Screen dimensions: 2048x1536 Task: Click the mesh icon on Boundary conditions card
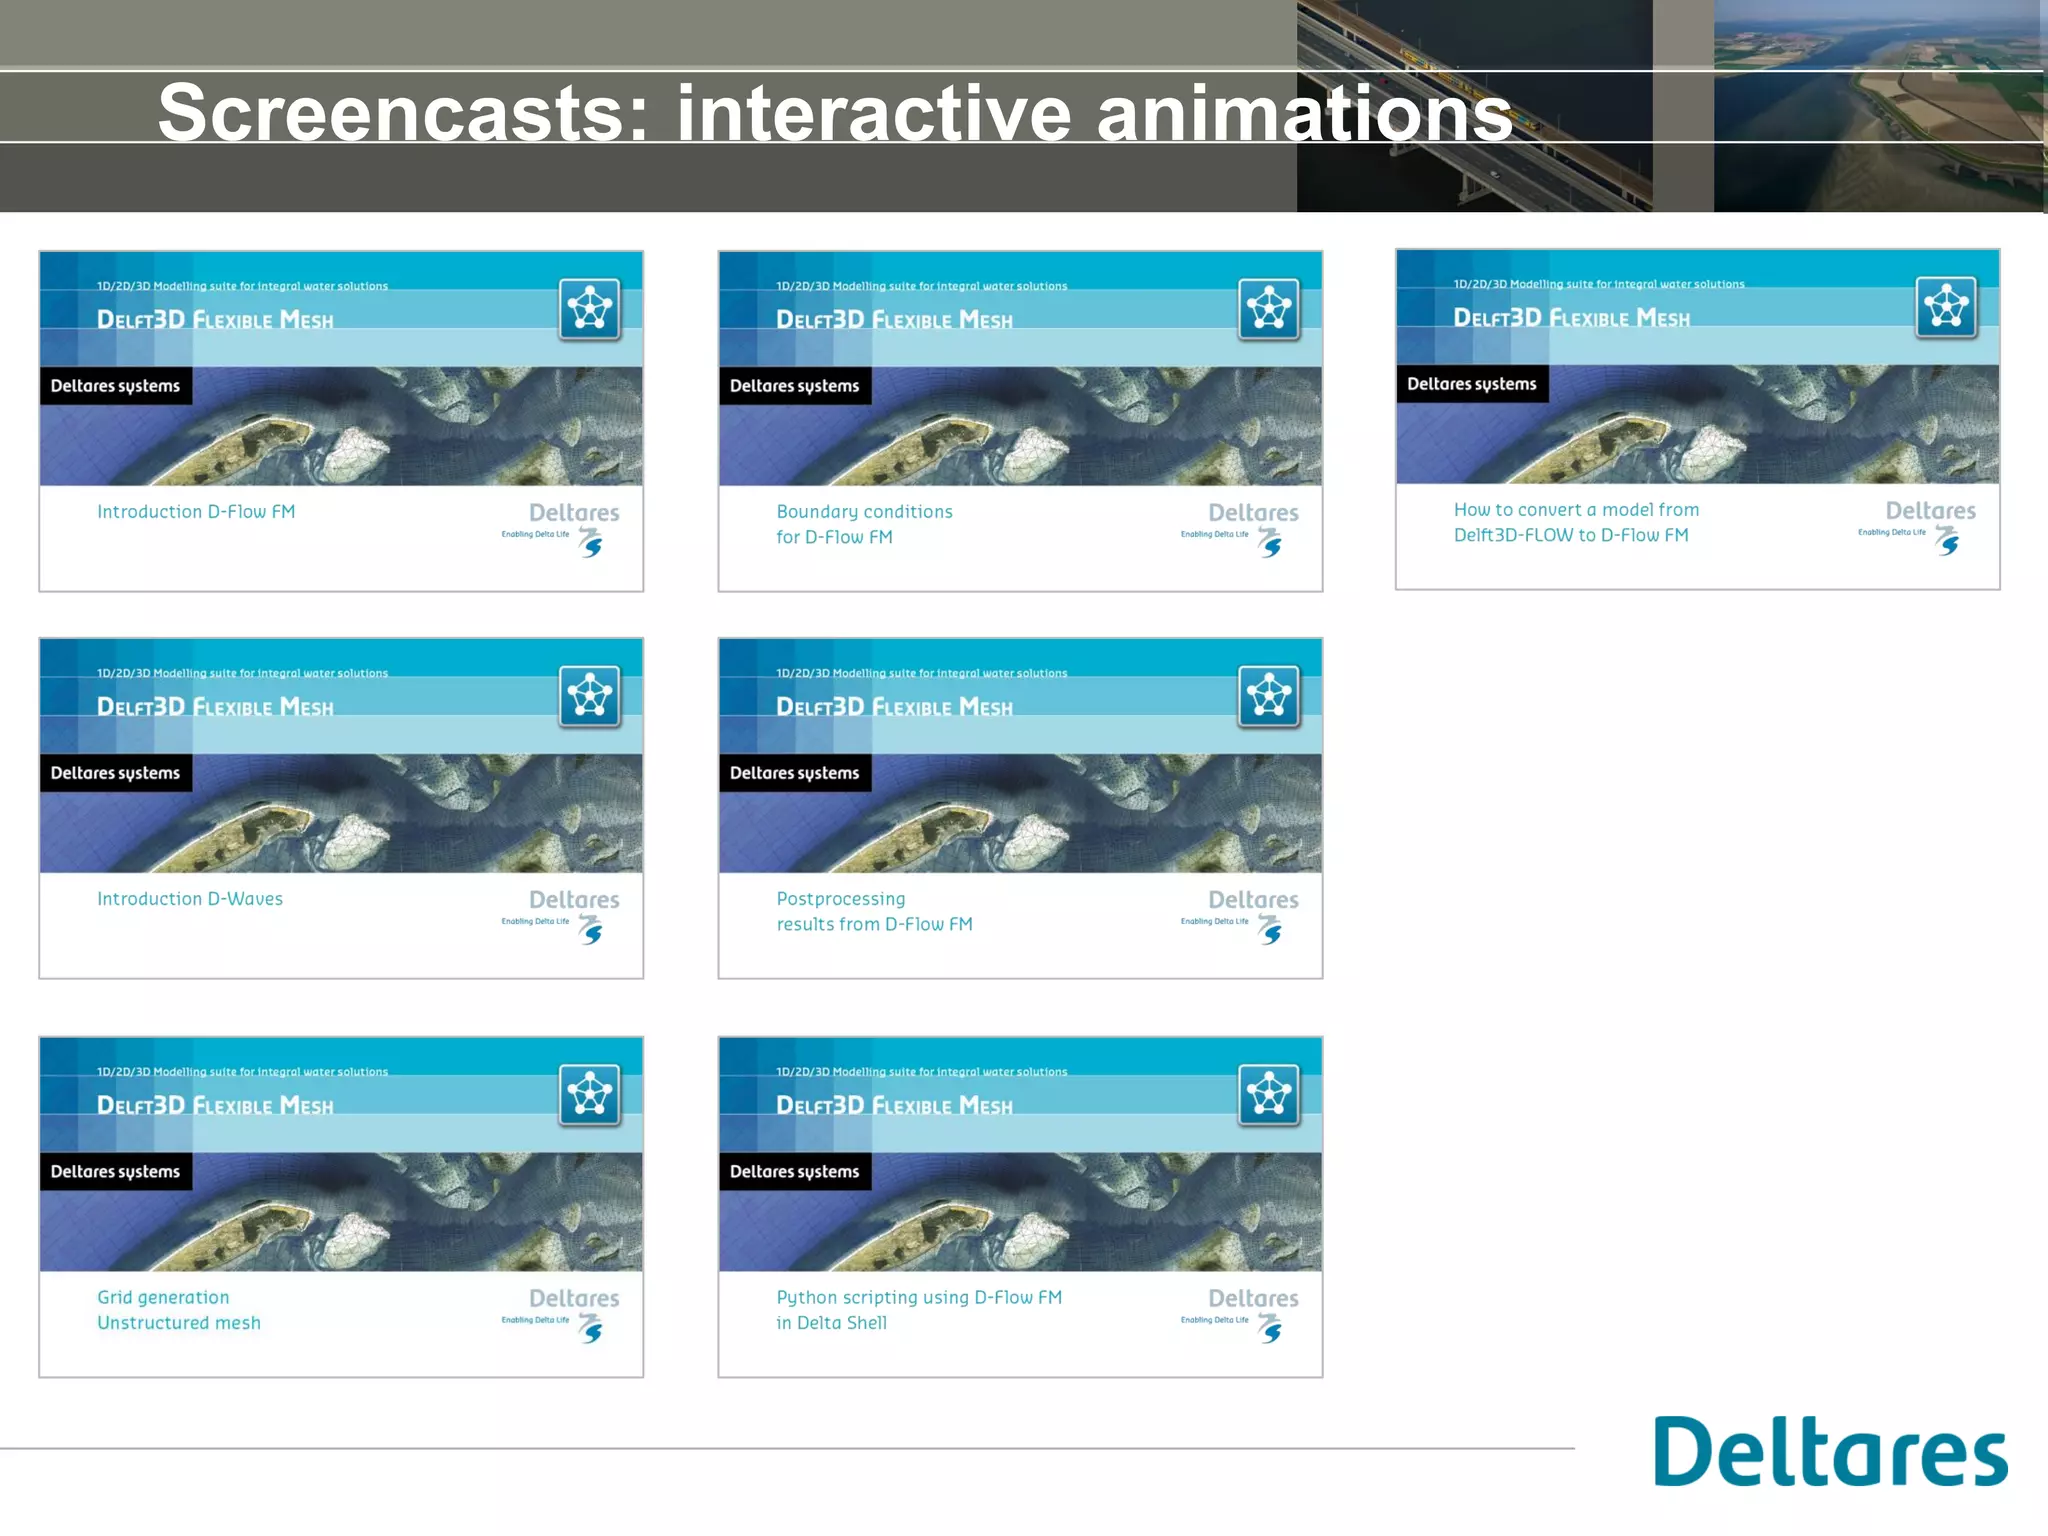(1269, 309)
